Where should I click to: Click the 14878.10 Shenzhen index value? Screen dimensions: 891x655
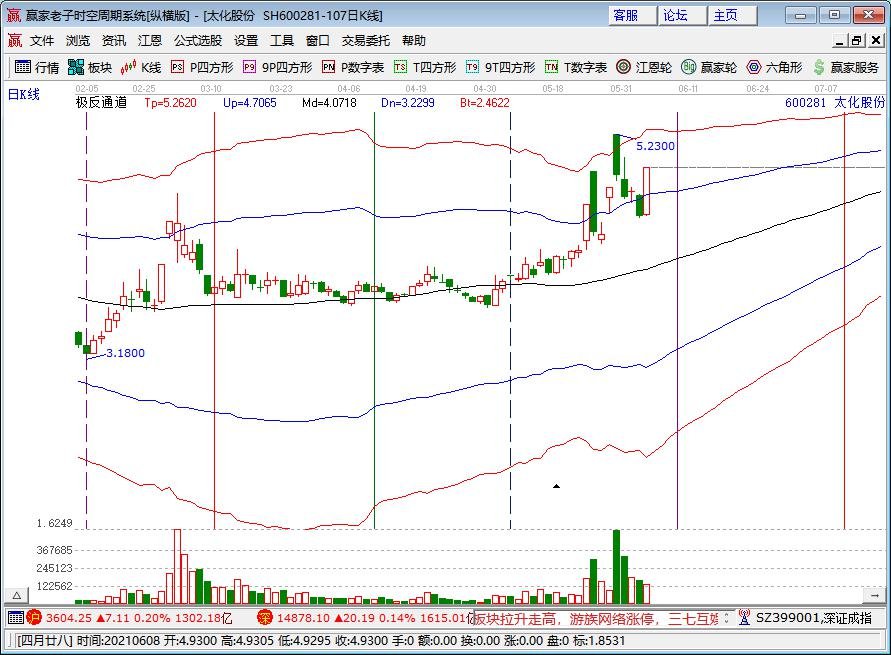[x=303, y=618]
